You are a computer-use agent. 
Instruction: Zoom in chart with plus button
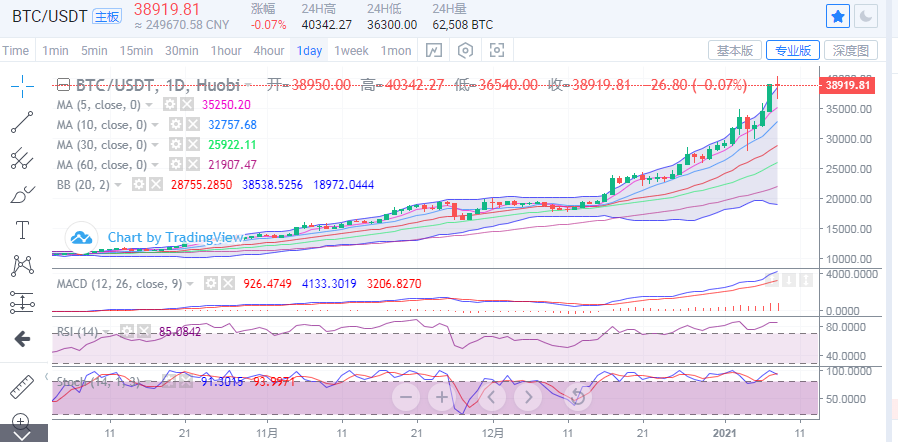tap(442, 397)
